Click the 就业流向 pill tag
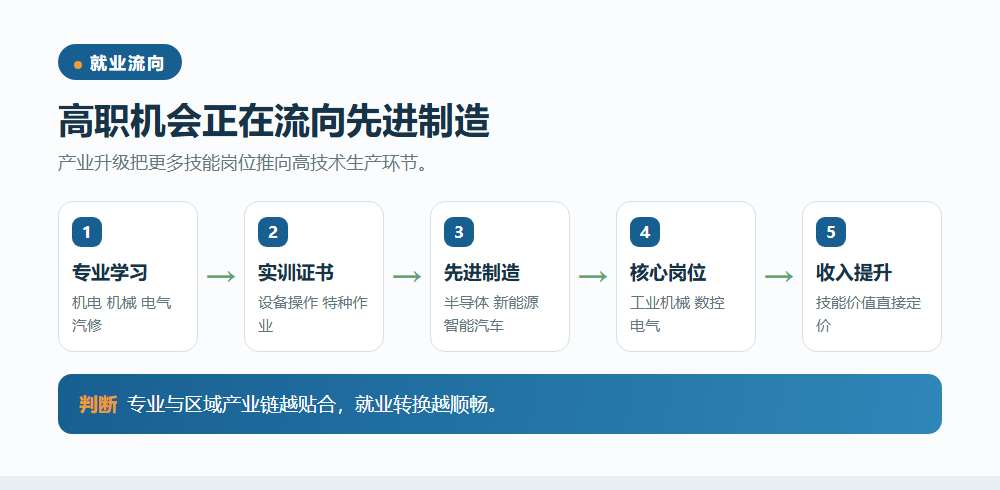1000x490 pixels. coord(120,62)
